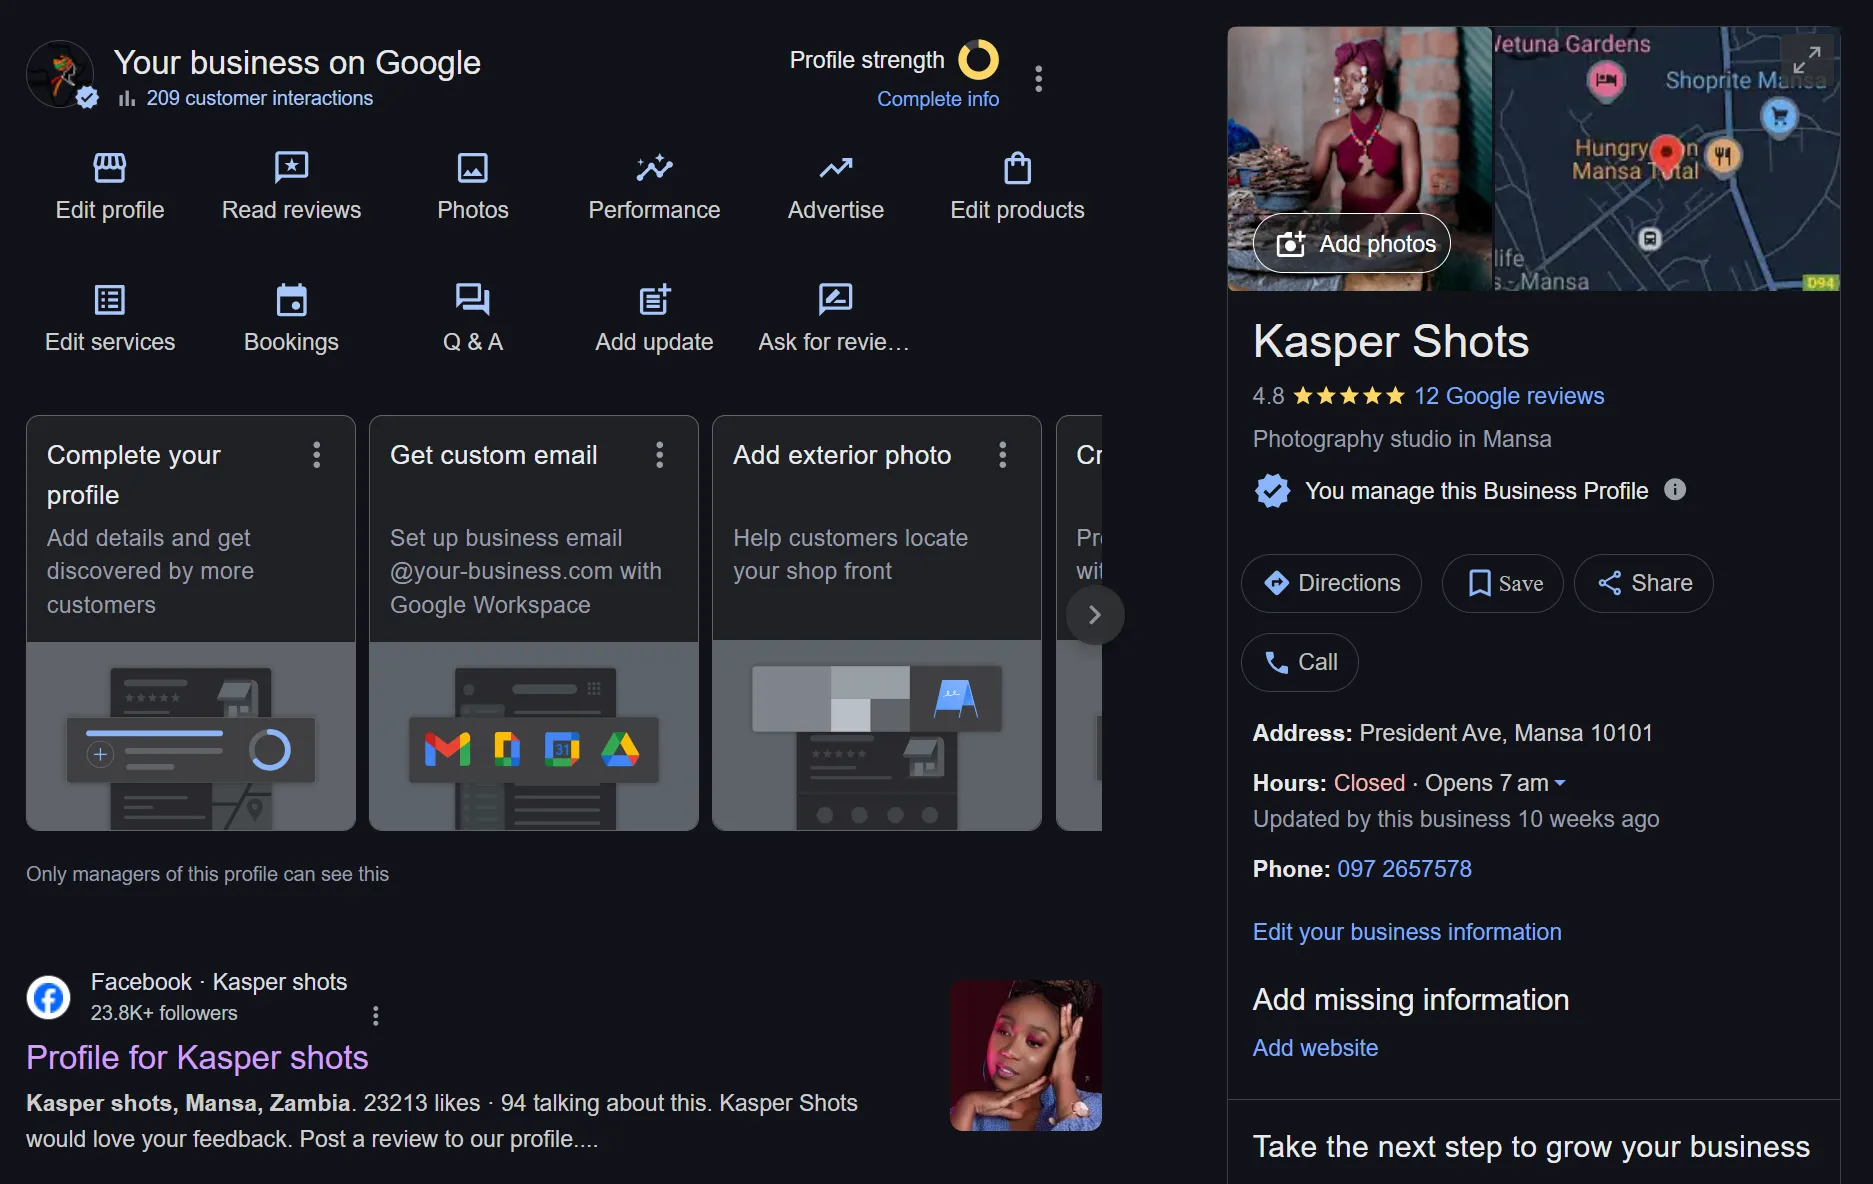Open Edit services list icon
This screenshot has height=1184, width=1873.
110,299
